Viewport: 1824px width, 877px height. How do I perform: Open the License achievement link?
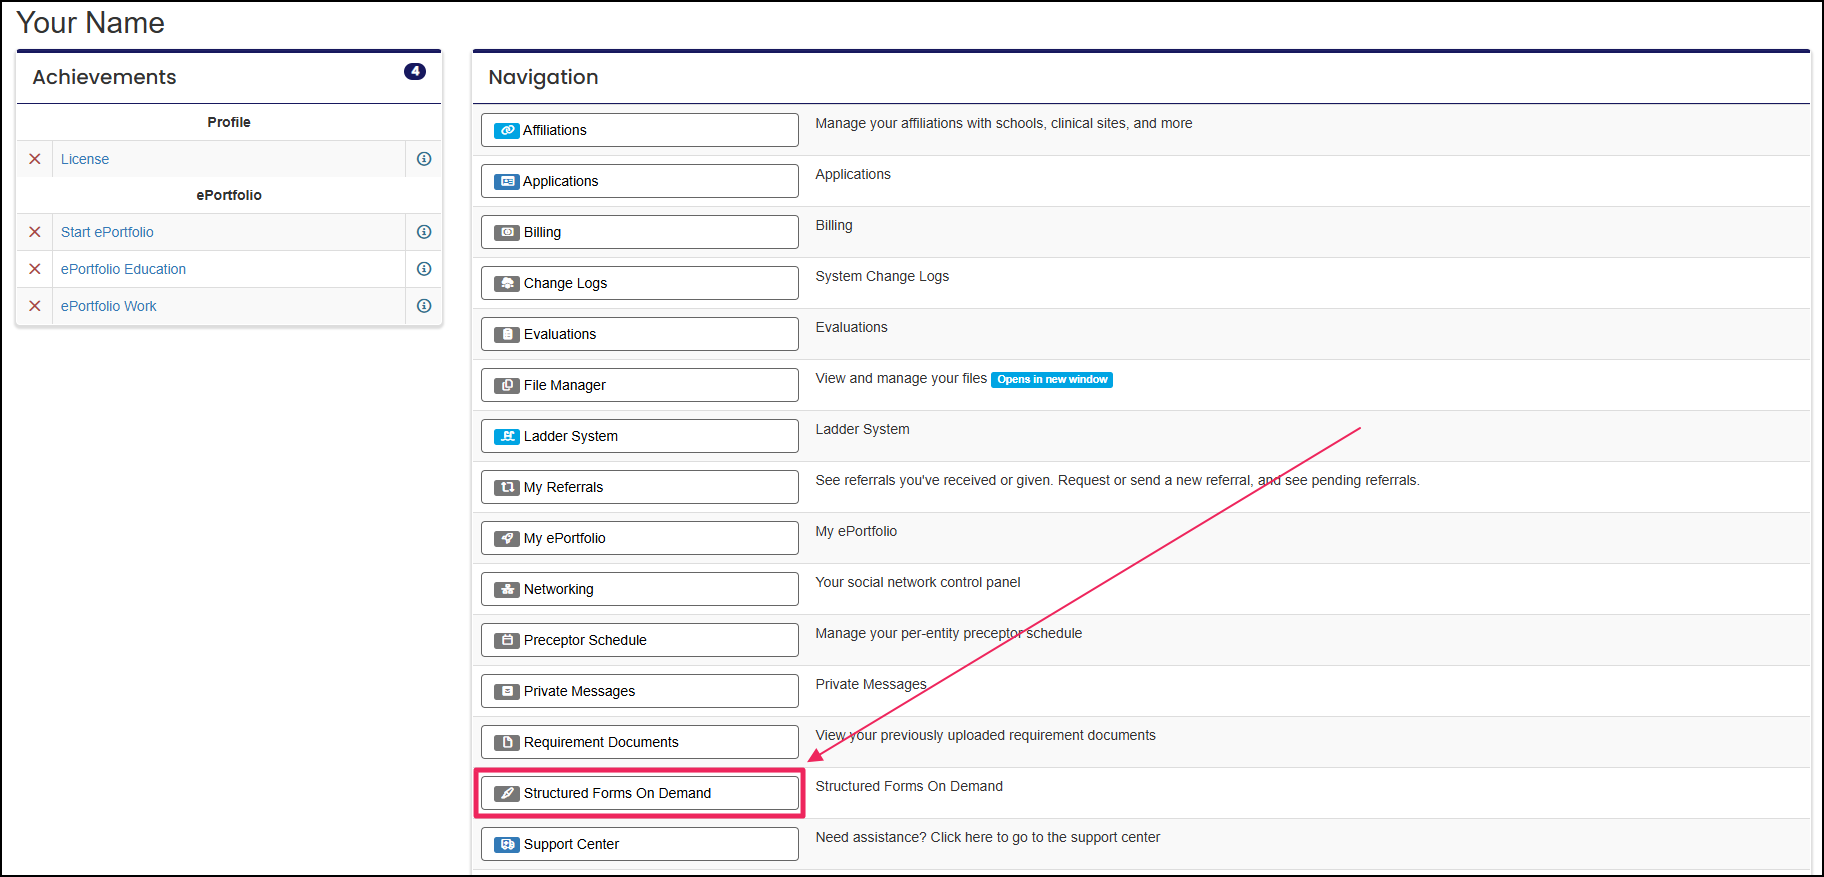pyautogui.click(x=85, y=159)
